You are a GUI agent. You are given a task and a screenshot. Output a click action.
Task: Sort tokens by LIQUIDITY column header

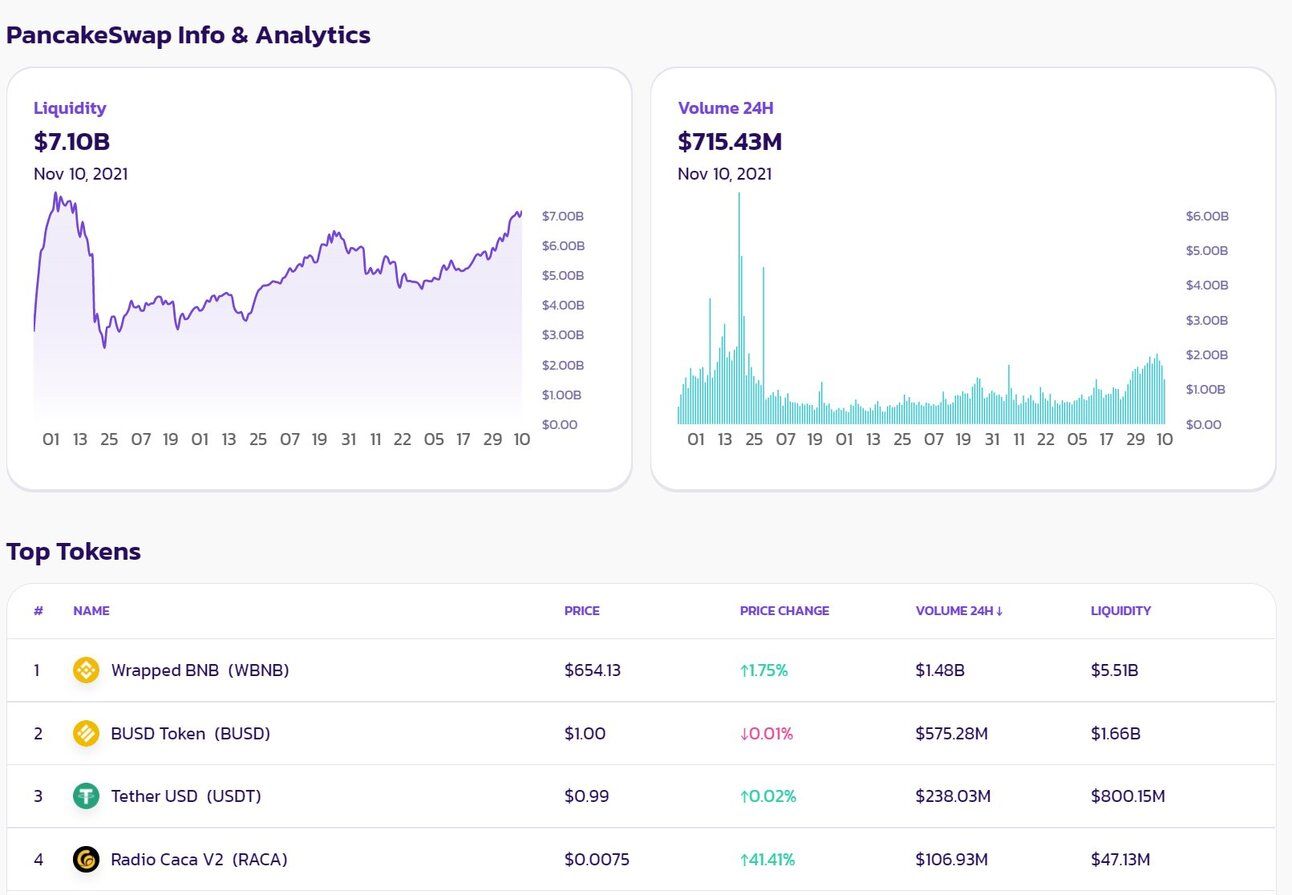pos(1121,611)
